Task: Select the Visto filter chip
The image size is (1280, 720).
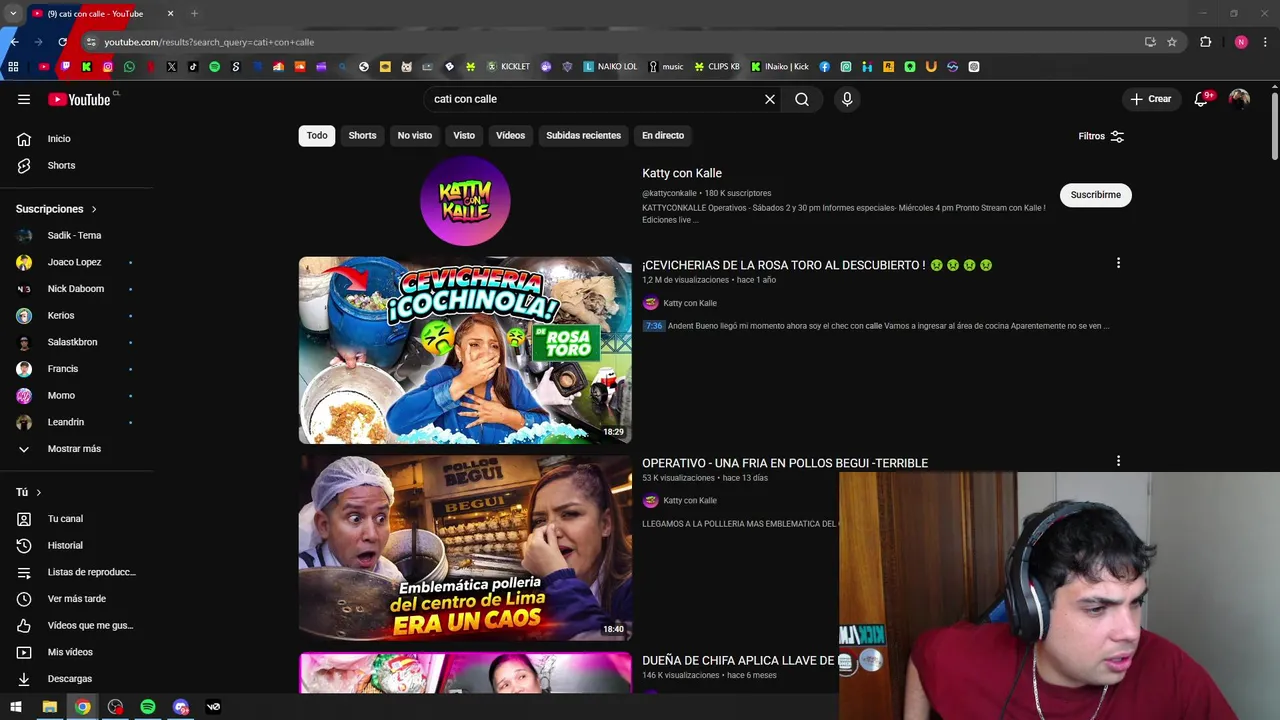Action: point(464,135)
